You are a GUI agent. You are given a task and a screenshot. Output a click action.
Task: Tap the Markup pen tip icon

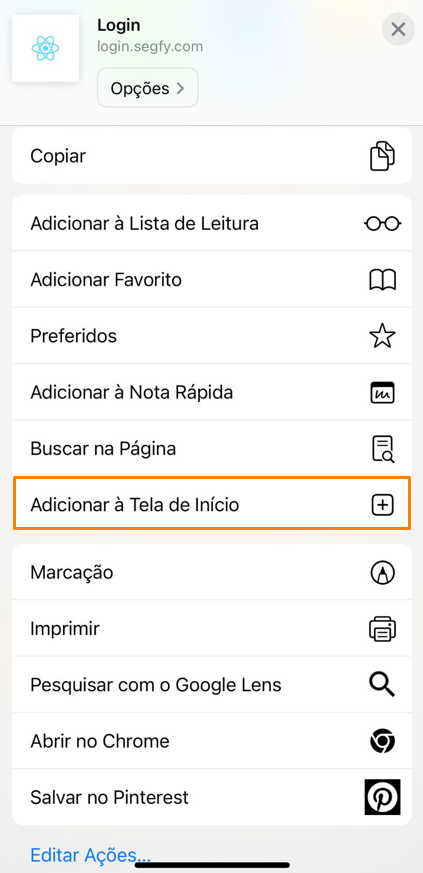tap(382, 572)
